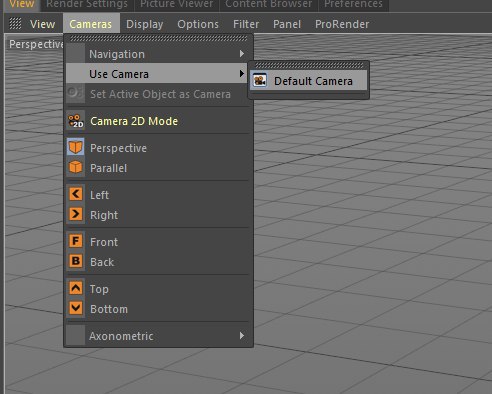
Task: Click the Default Camera film icon
Action: coord(260,81)
